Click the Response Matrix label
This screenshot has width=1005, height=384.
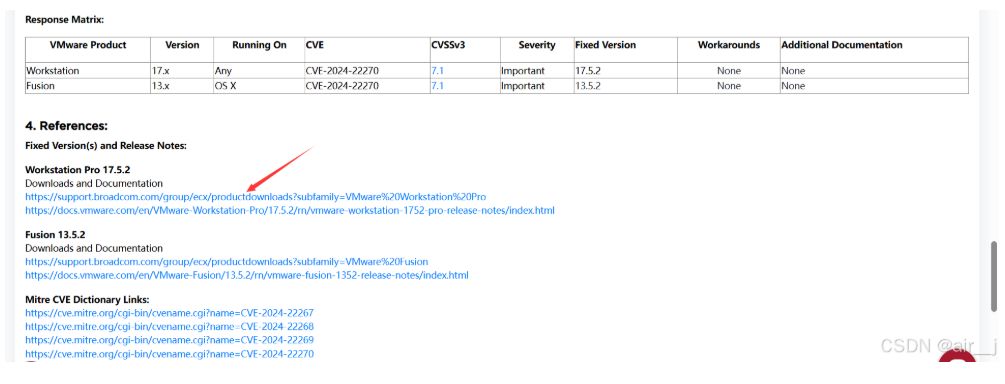64,20
